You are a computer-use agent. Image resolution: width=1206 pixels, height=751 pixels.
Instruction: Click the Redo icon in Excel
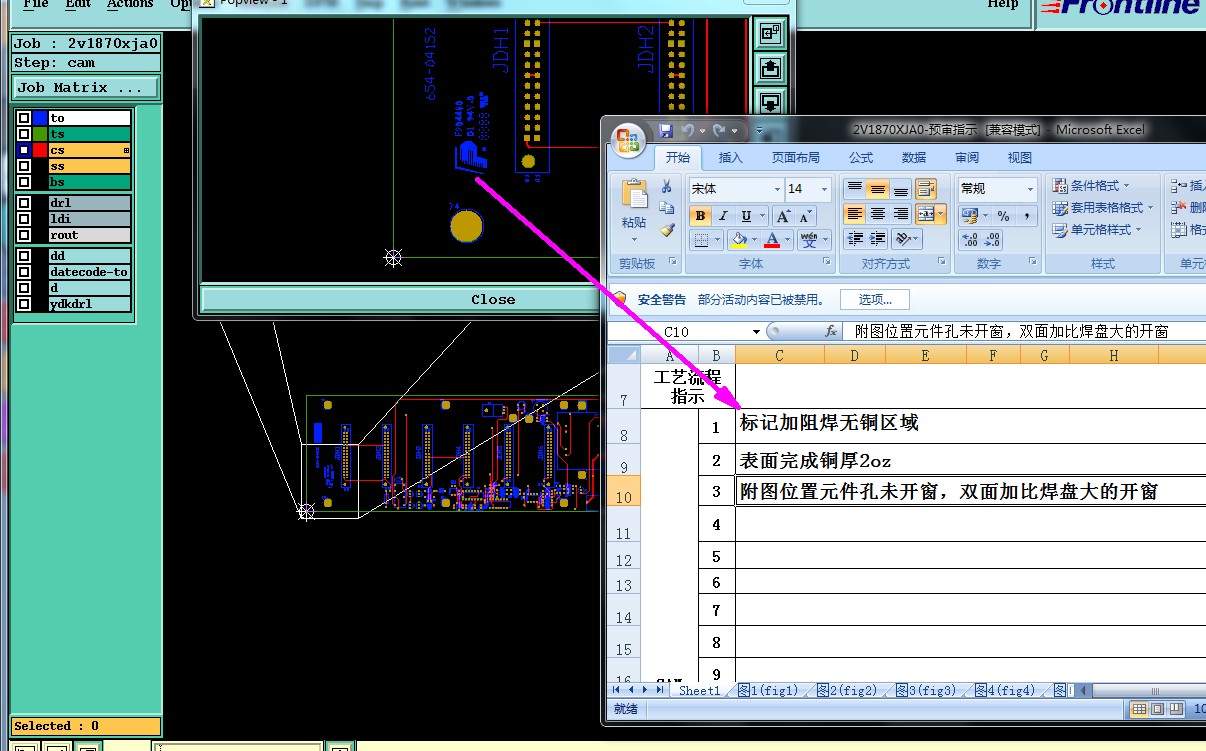coord(718,130)
